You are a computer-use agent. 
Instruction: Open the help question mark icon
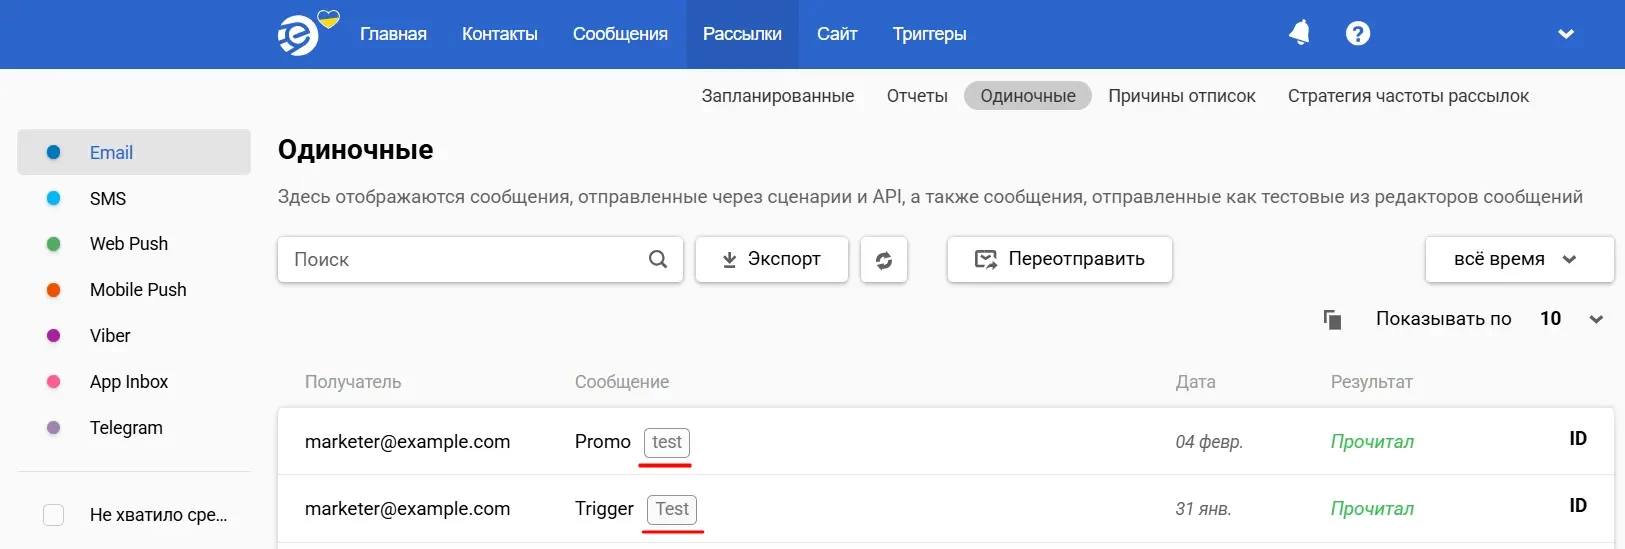point(1357,34)
